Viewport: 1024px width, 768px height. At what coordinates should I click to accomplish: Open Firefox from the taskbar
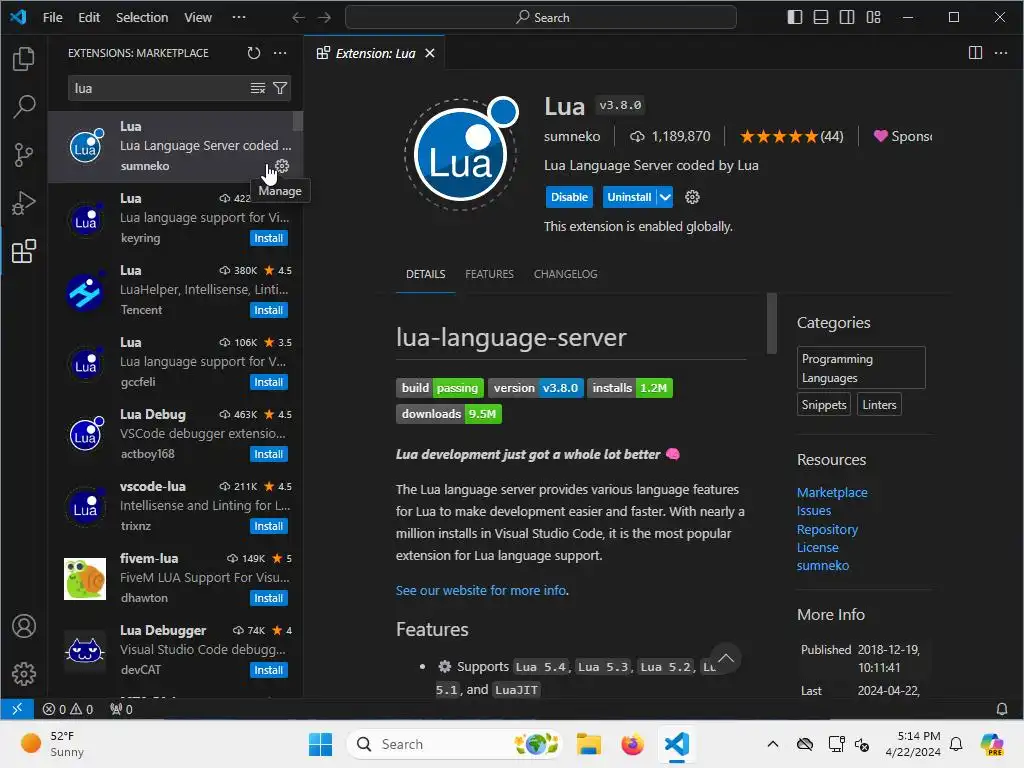point(632,744)
